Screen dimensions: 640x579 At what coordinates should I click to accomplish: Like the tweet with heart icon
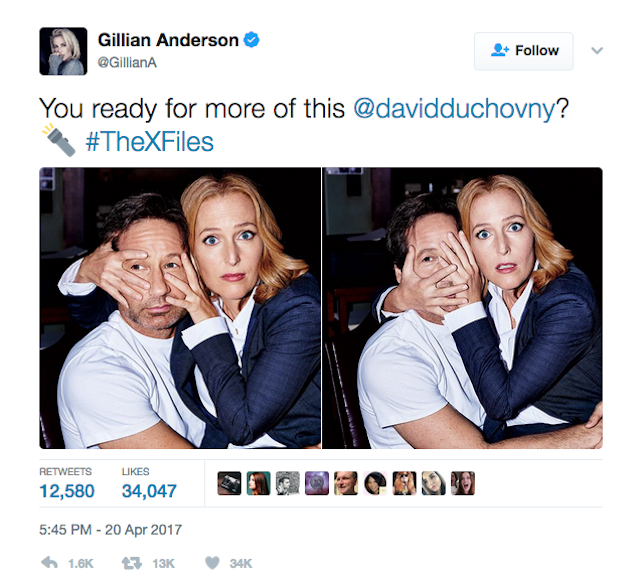212,563
